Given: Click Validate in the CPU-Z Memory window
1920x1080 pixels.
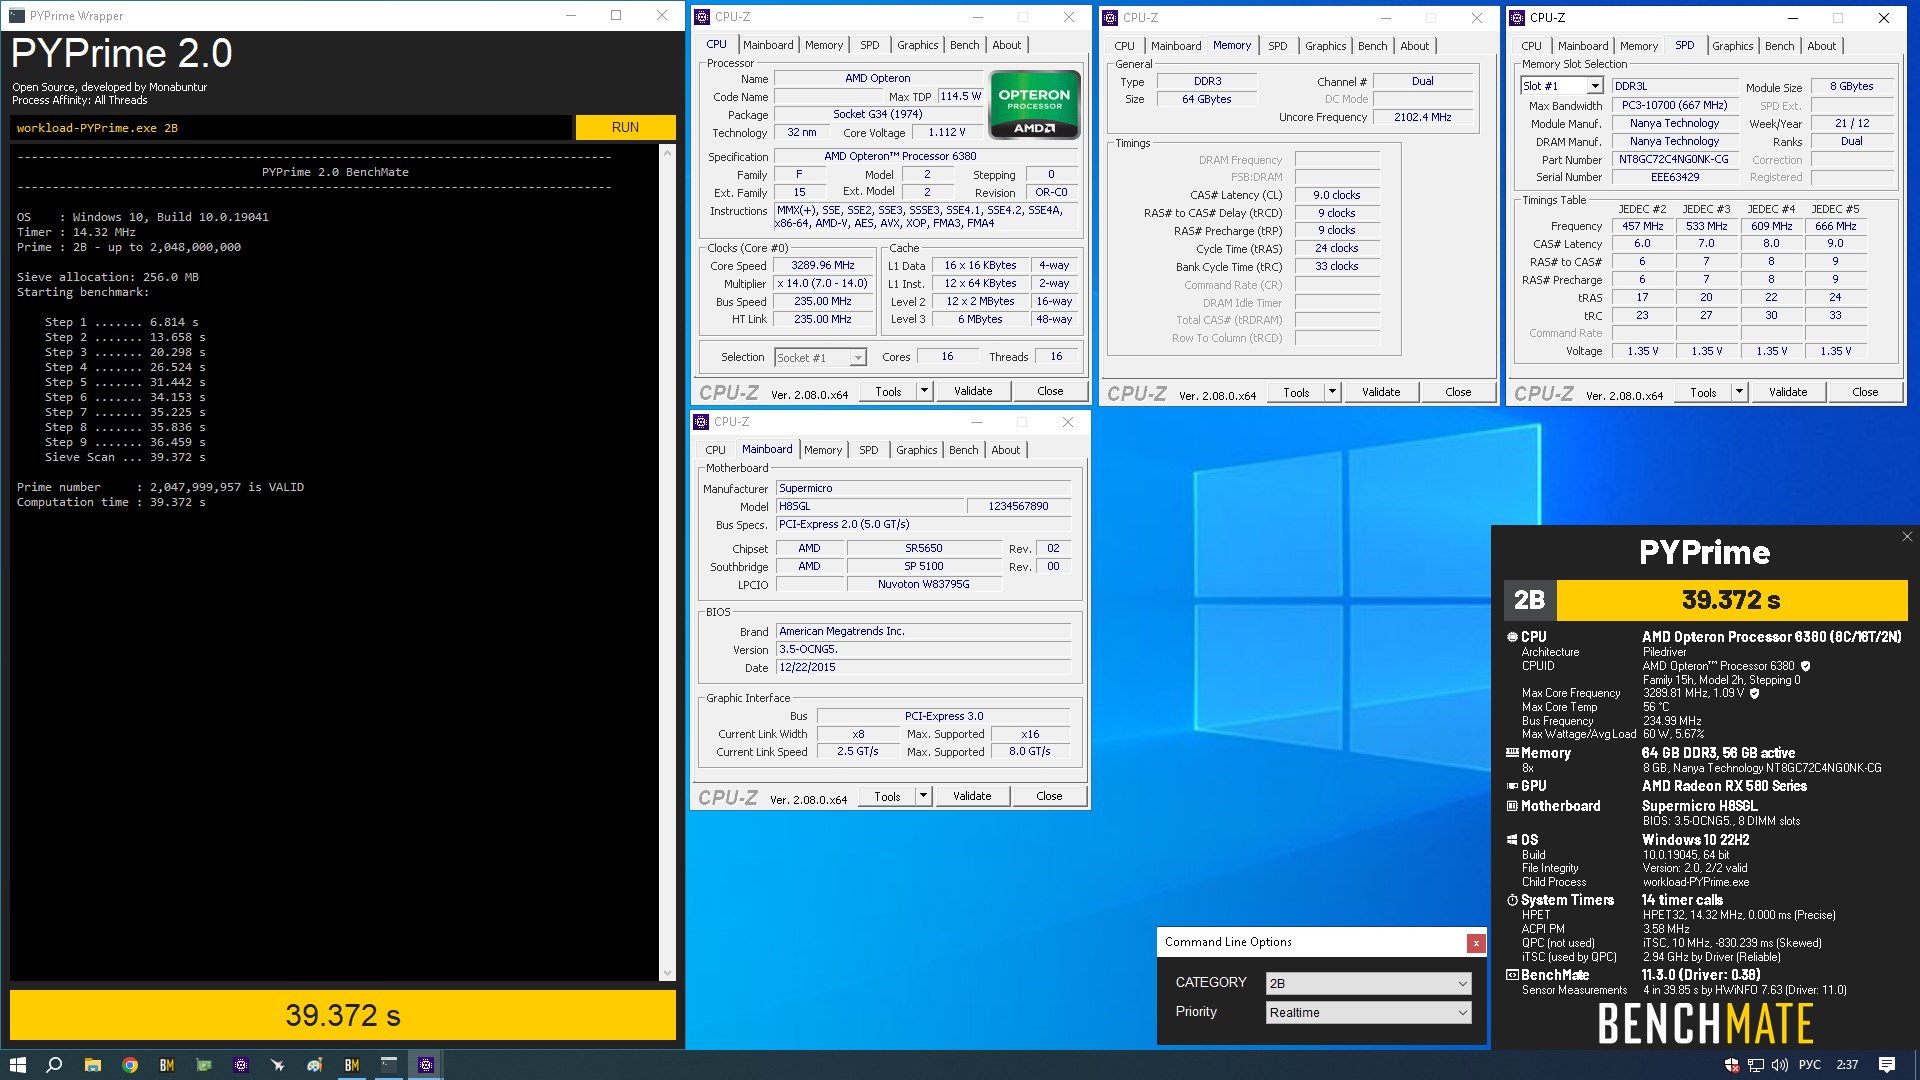Looking at the screenshot, I should point(1381,392).
